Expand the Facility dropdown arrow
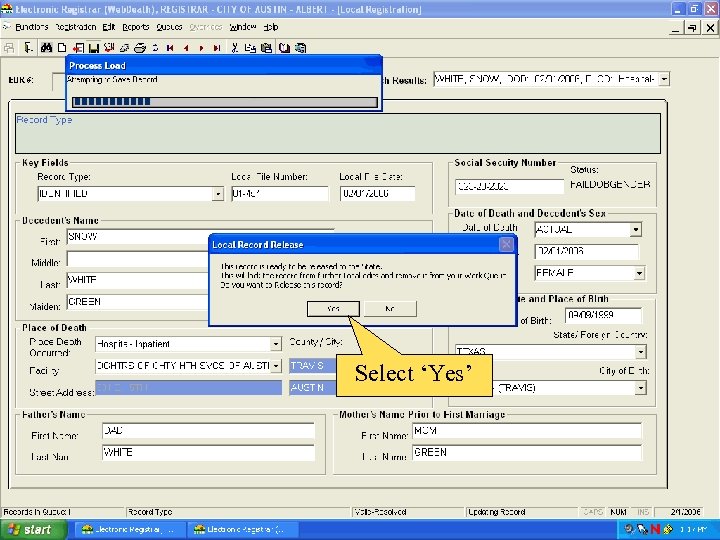Viewport: 720px width, 540px height. point(276,366)
